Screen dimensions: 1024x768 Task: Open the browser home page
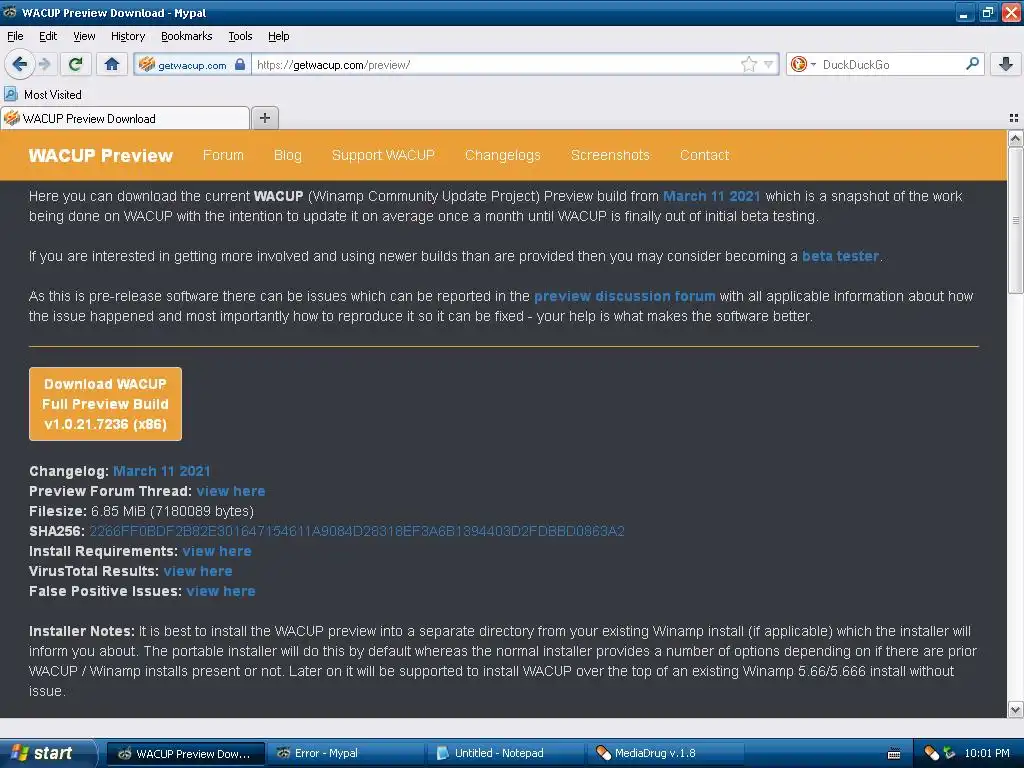click(112, 64)
